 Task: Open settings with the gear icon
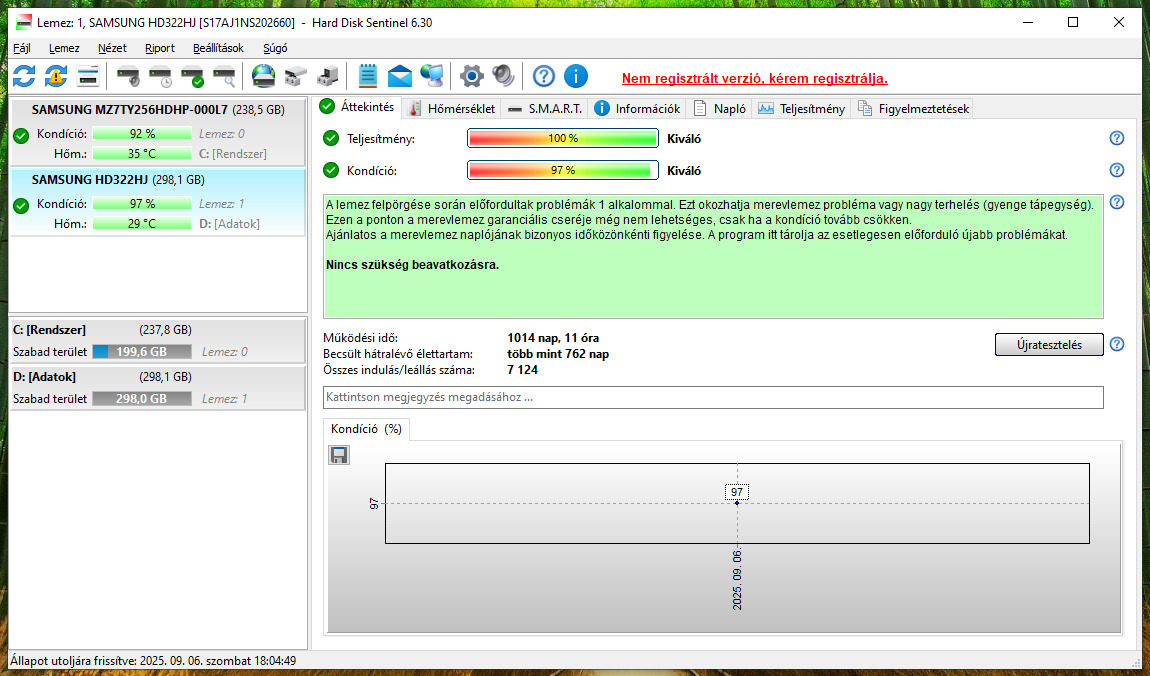(472, 76)
